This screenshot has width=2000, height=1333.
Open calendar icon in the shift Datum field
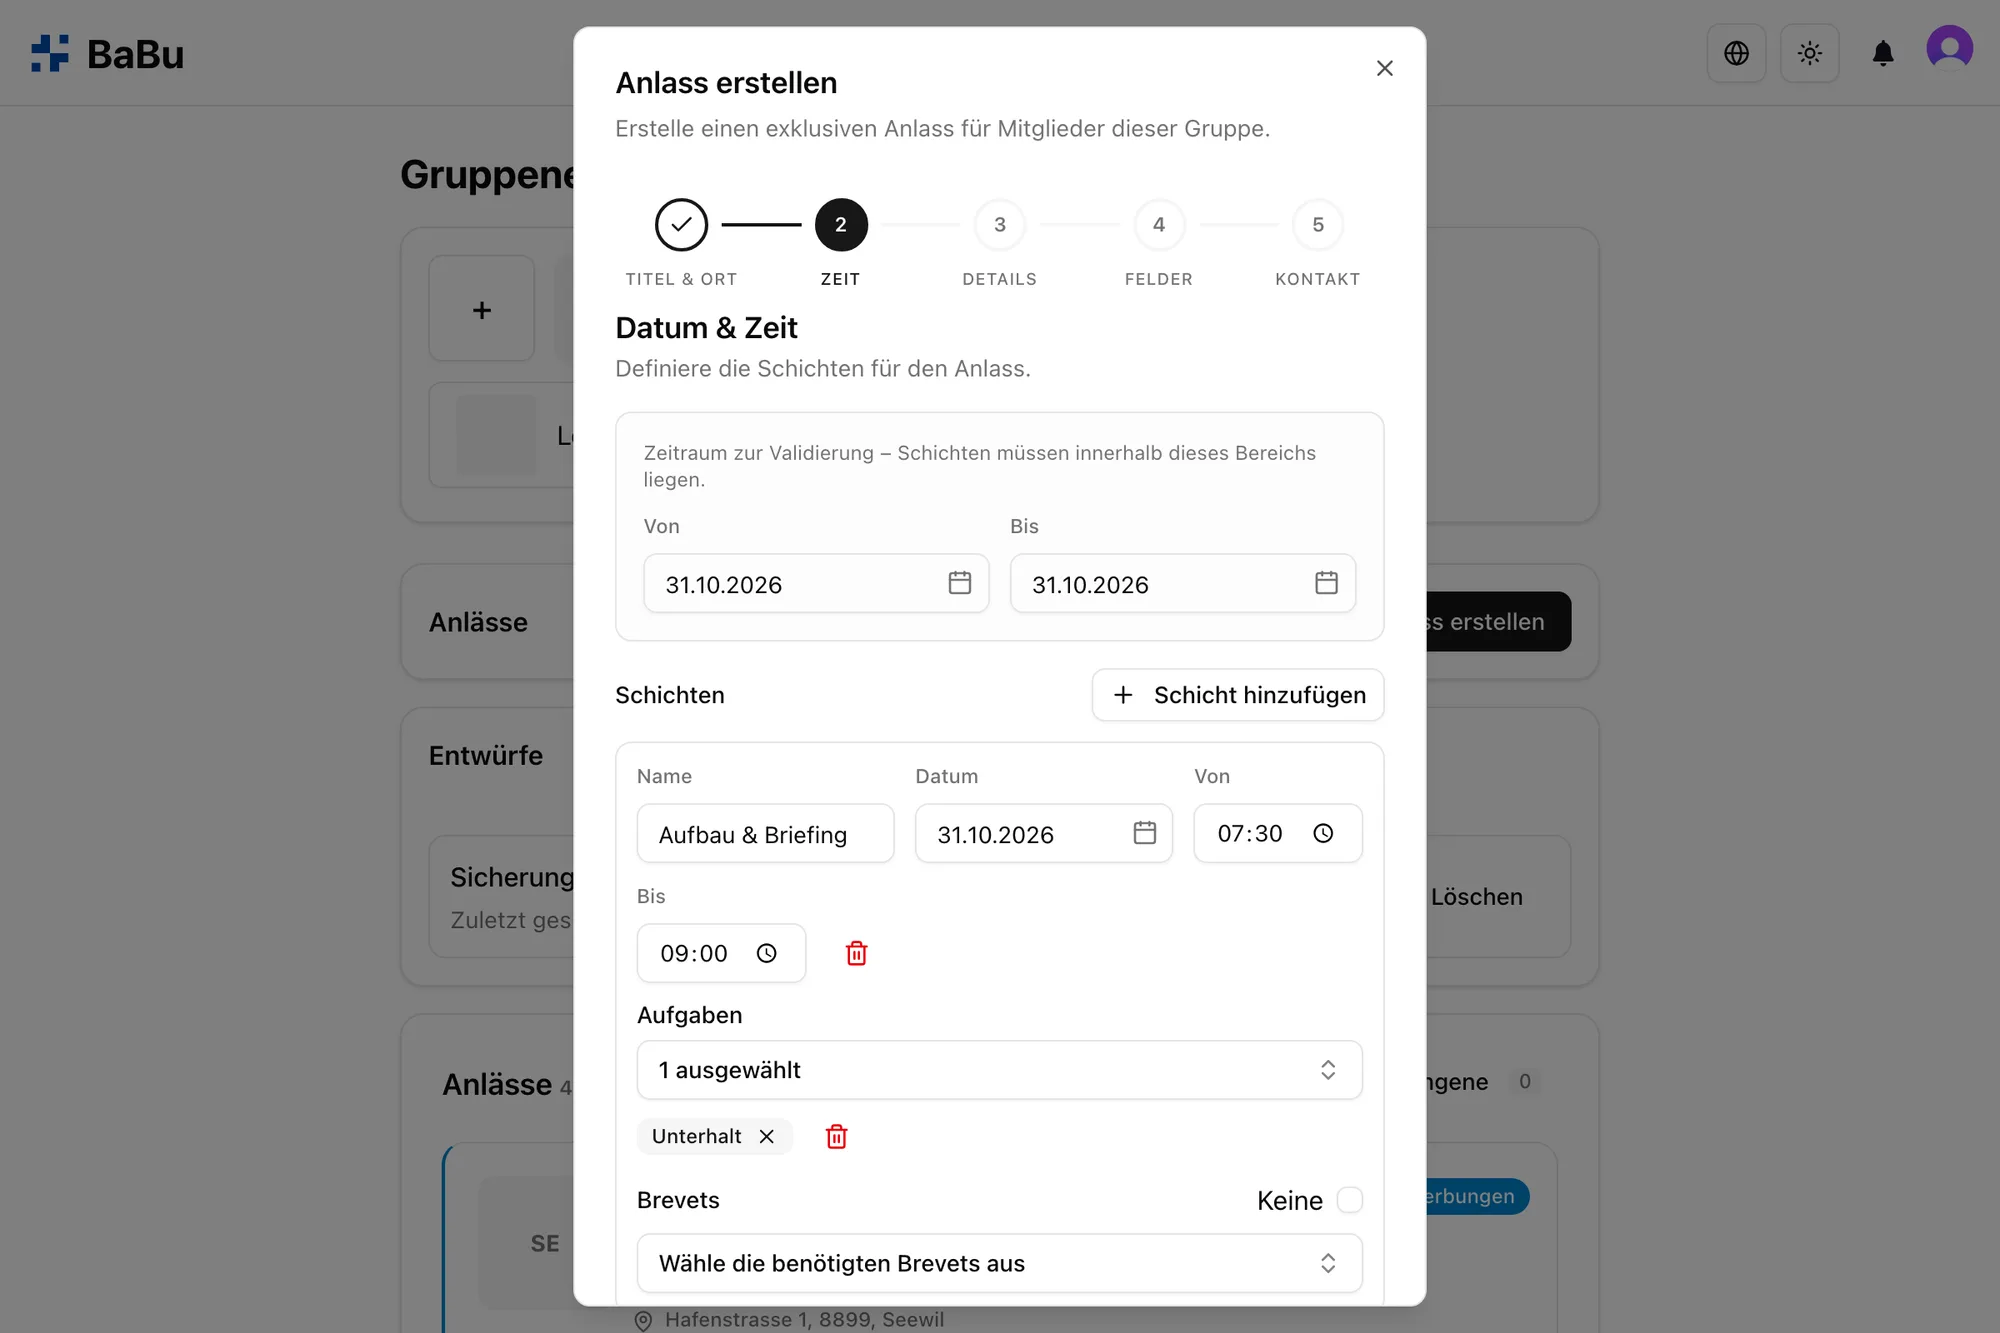tap(1144, 833)
